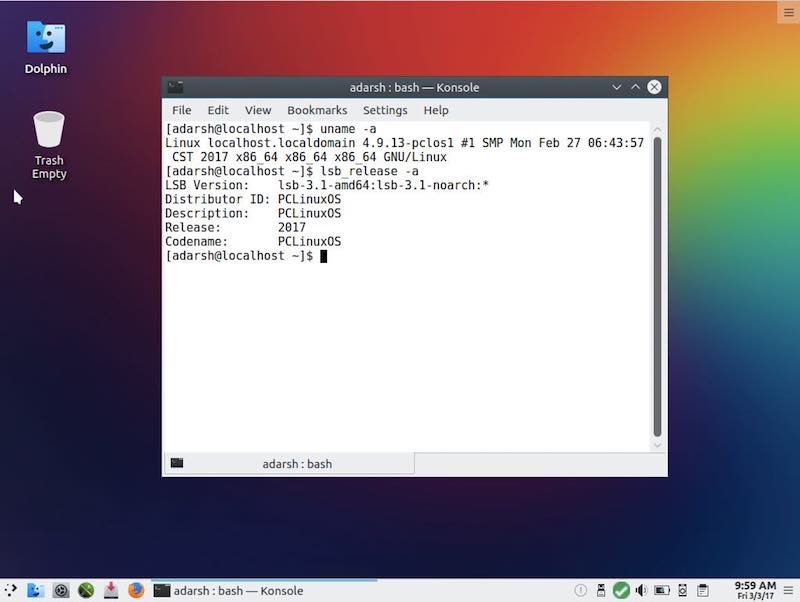Open the desktop toolbox menu at top right

point(788,13)
